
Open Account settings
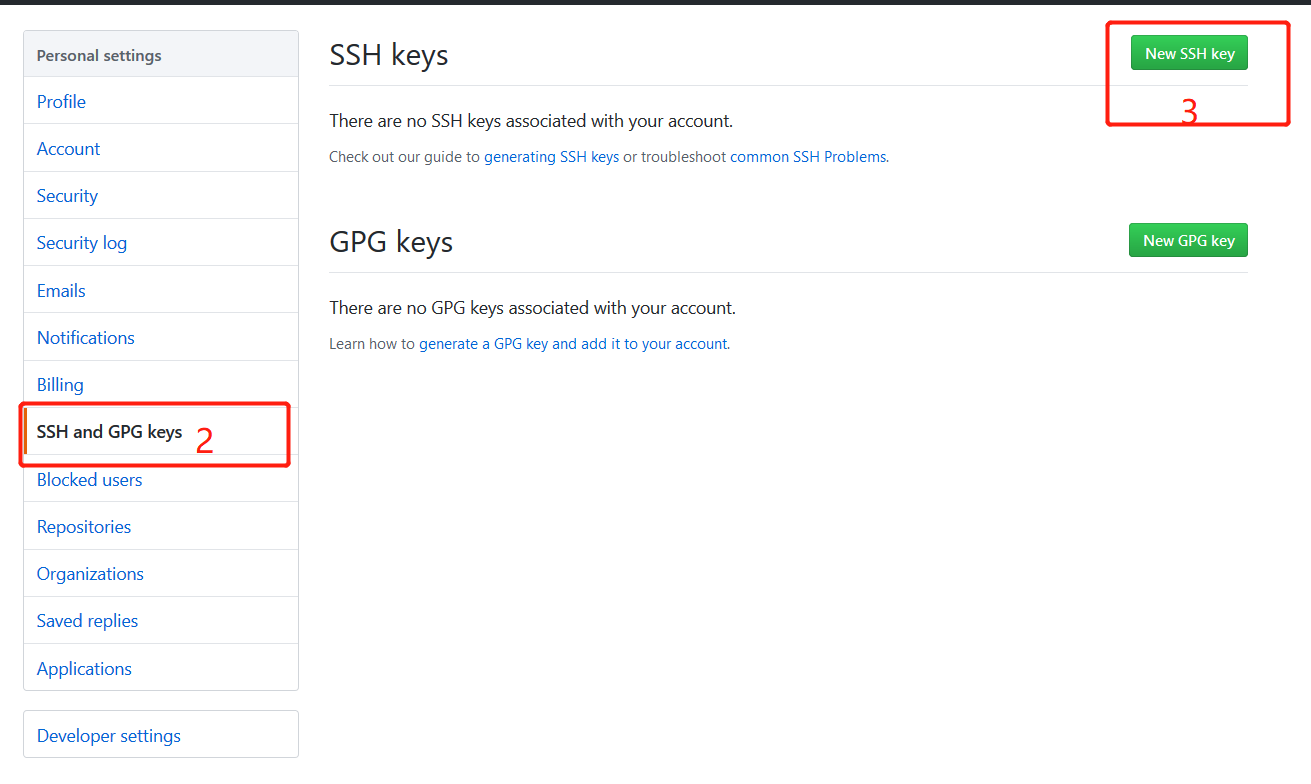coord(68,148)
